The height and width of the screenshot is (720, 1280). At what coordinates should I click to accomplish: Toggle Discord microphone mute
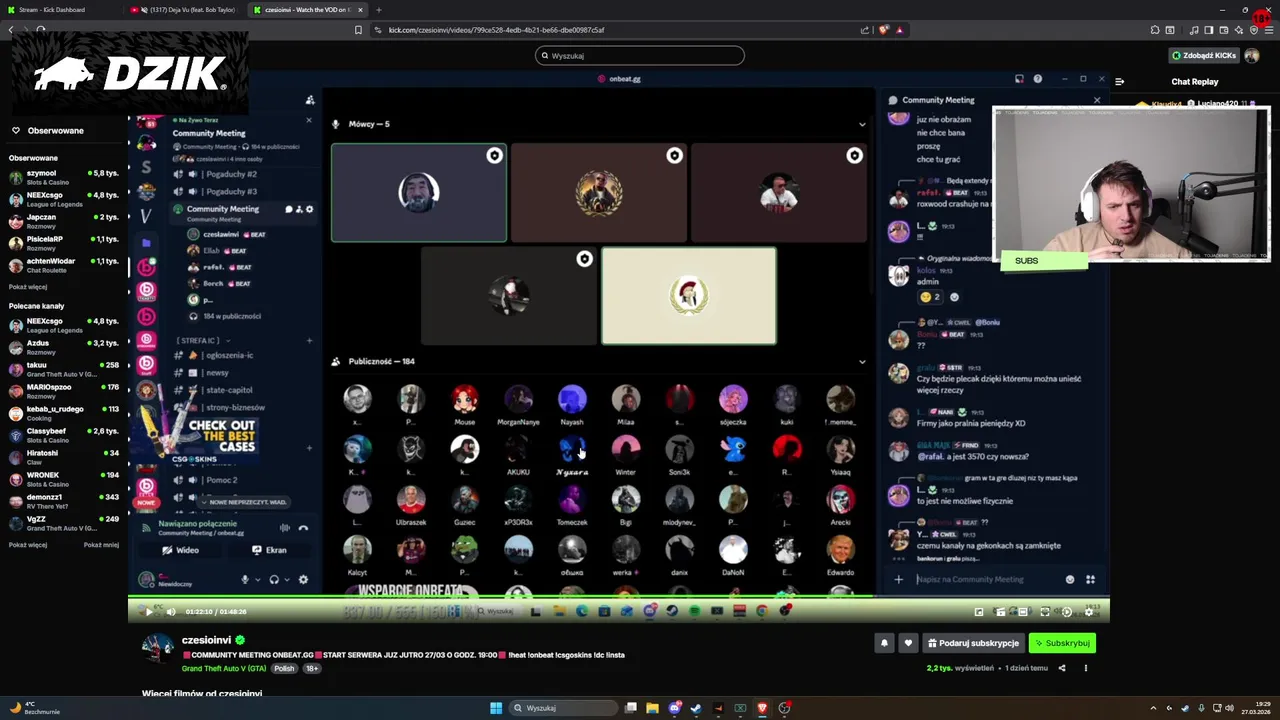click(245, 579)
